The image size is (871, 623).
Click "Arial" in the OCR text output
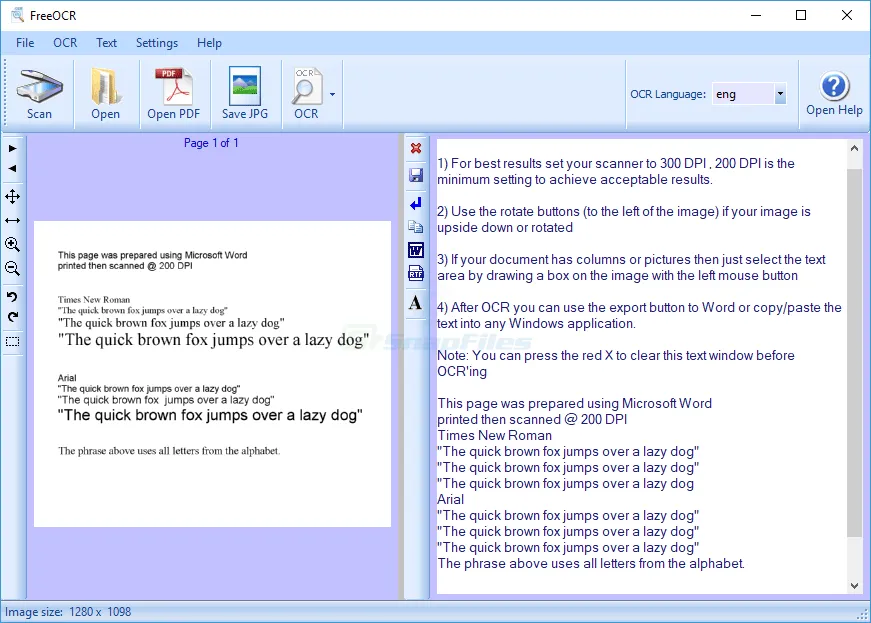450,500
